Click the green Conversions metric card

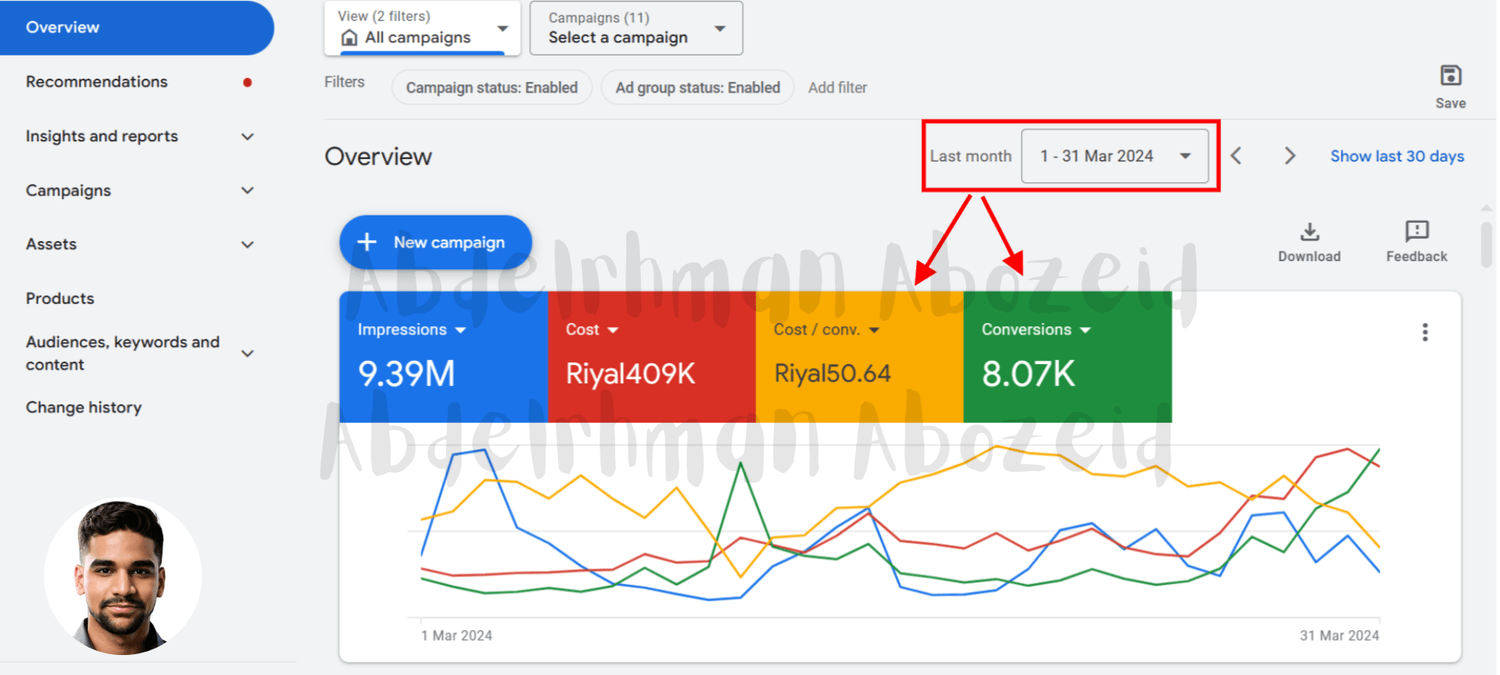tap(1066, 357)
